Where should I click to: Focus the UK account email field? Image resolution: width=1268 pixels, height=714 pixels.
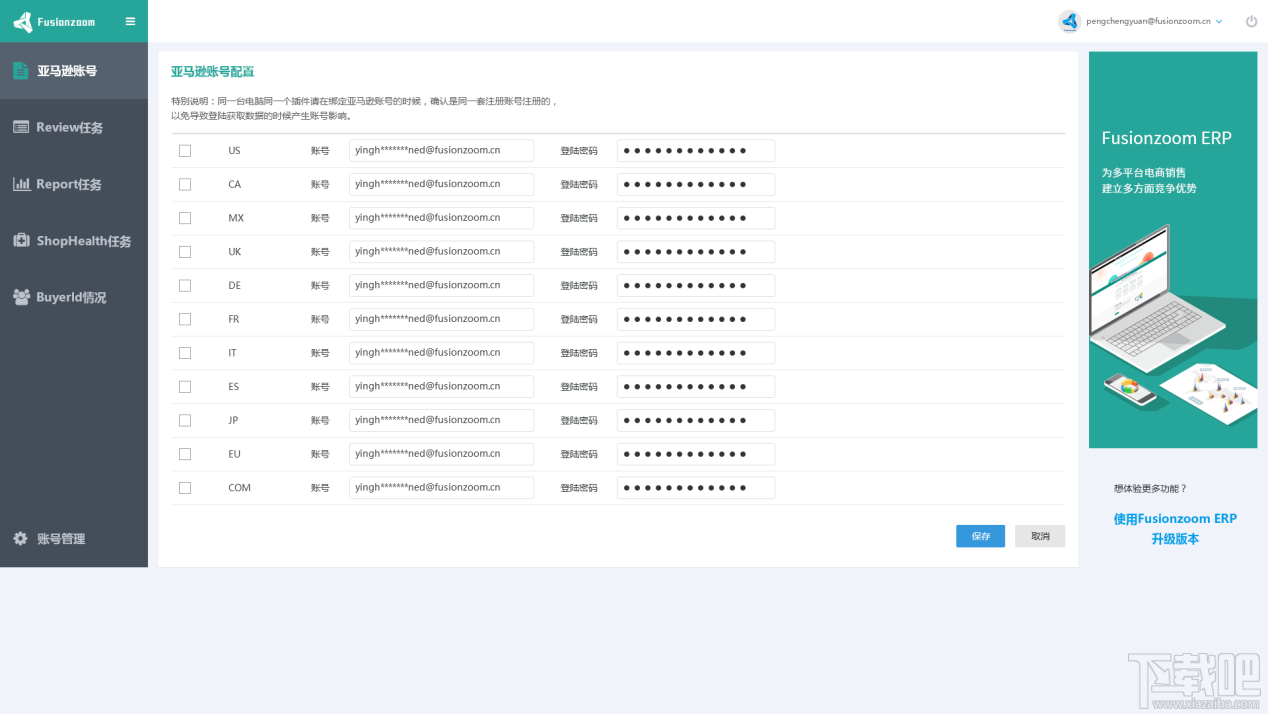point(441,252)
